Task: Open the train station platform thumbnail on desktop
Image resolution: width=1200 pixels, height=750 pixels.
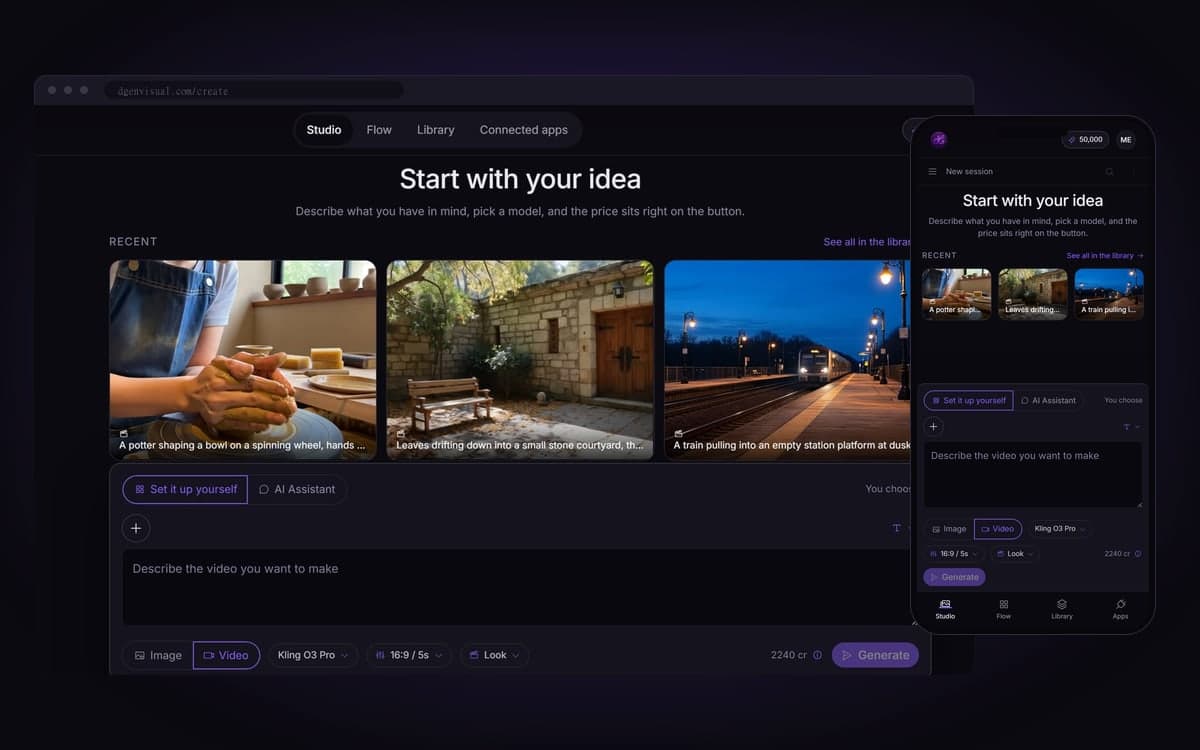Action: (788, 360)
